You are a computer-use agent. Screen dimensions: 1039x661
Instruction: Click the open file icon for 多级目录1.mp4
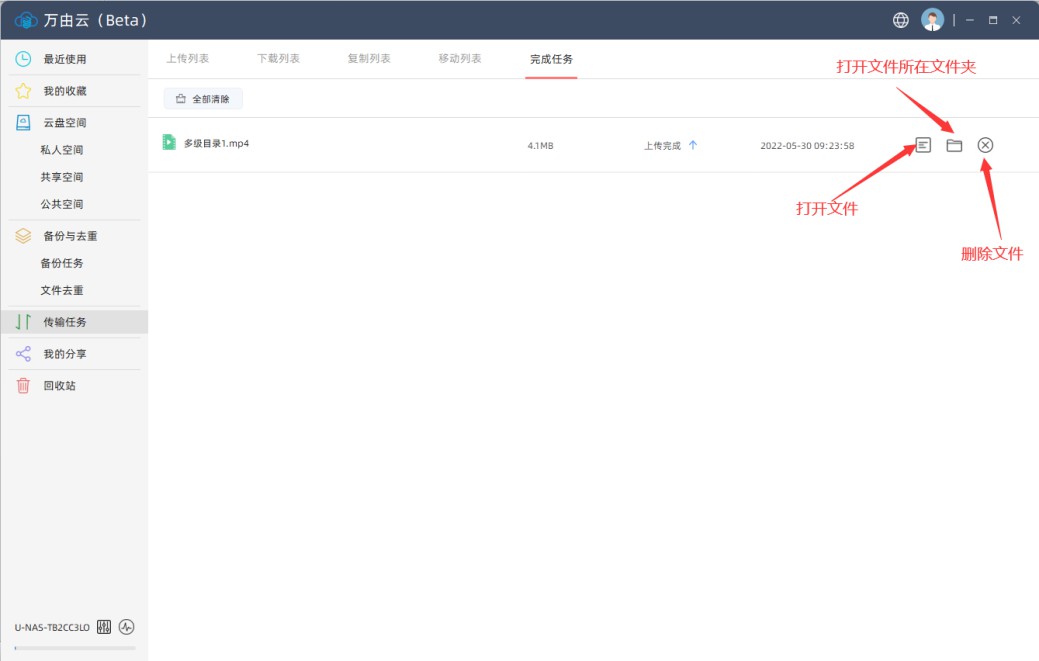[x=923, y=145]
